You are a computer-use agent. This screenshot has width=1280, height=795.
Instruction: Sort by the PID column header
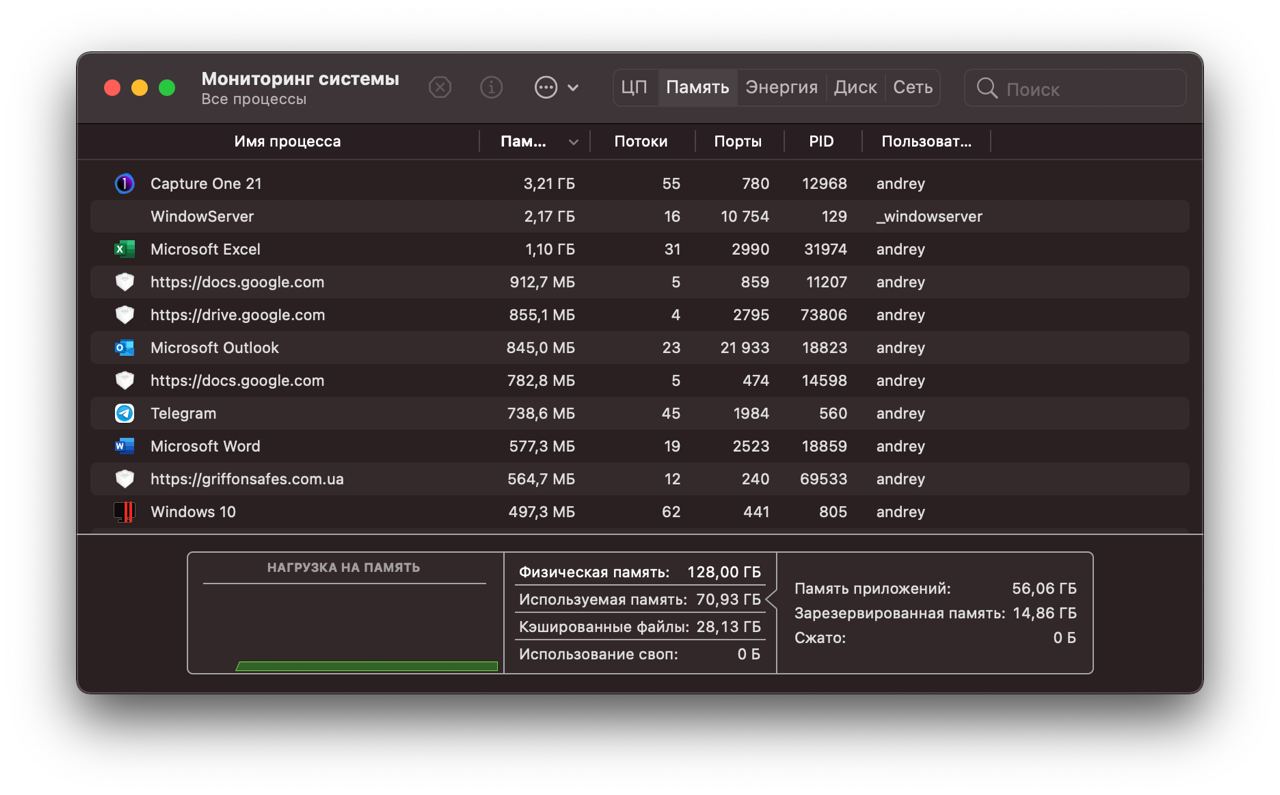tap(821, 142)
